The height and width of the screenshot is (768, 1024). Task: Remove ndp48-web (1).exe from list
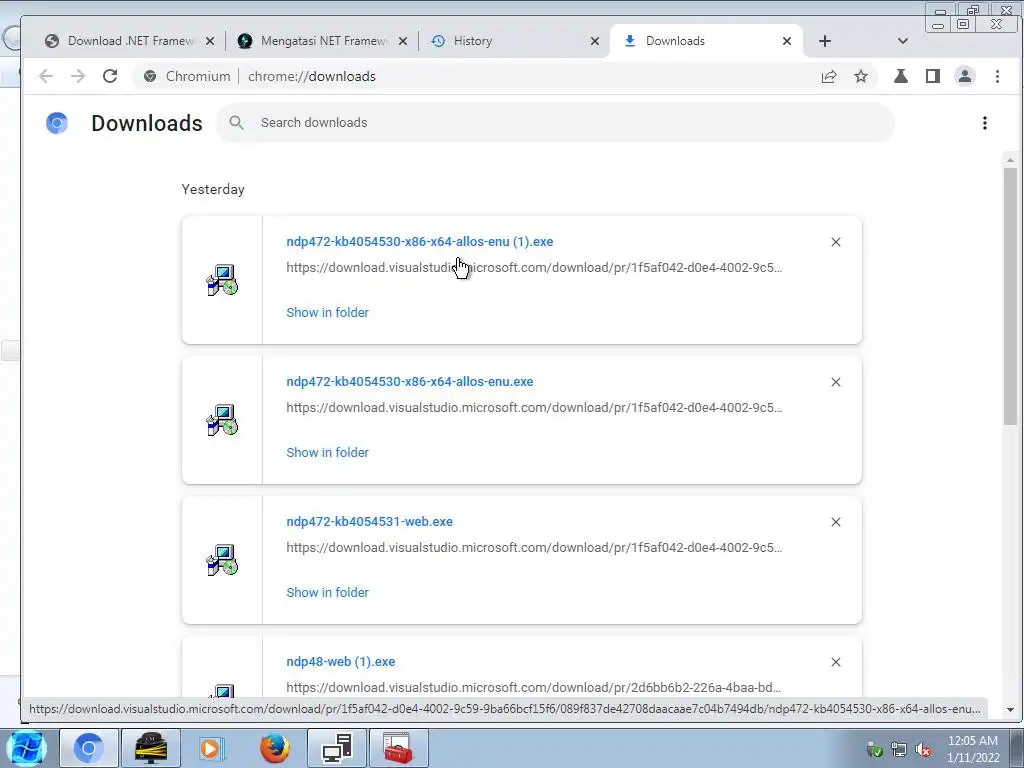click(x=836, y=662)
